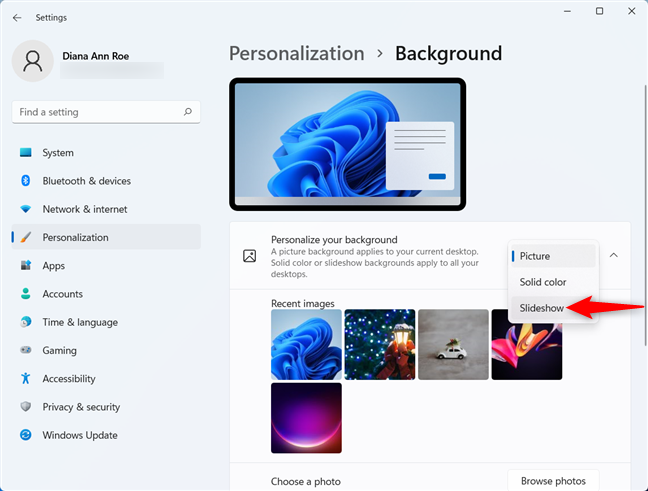648x491 pixels.
Task: Select the Christmas lantern recent image
Action: [x=380, y=344]
